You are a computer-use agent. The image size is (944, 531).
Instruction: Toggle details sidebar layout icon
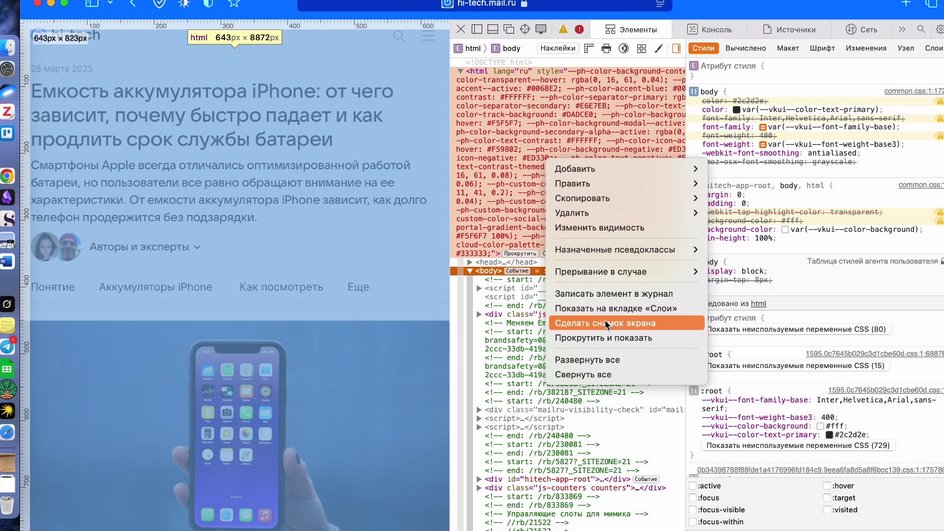tap(676, 48)
